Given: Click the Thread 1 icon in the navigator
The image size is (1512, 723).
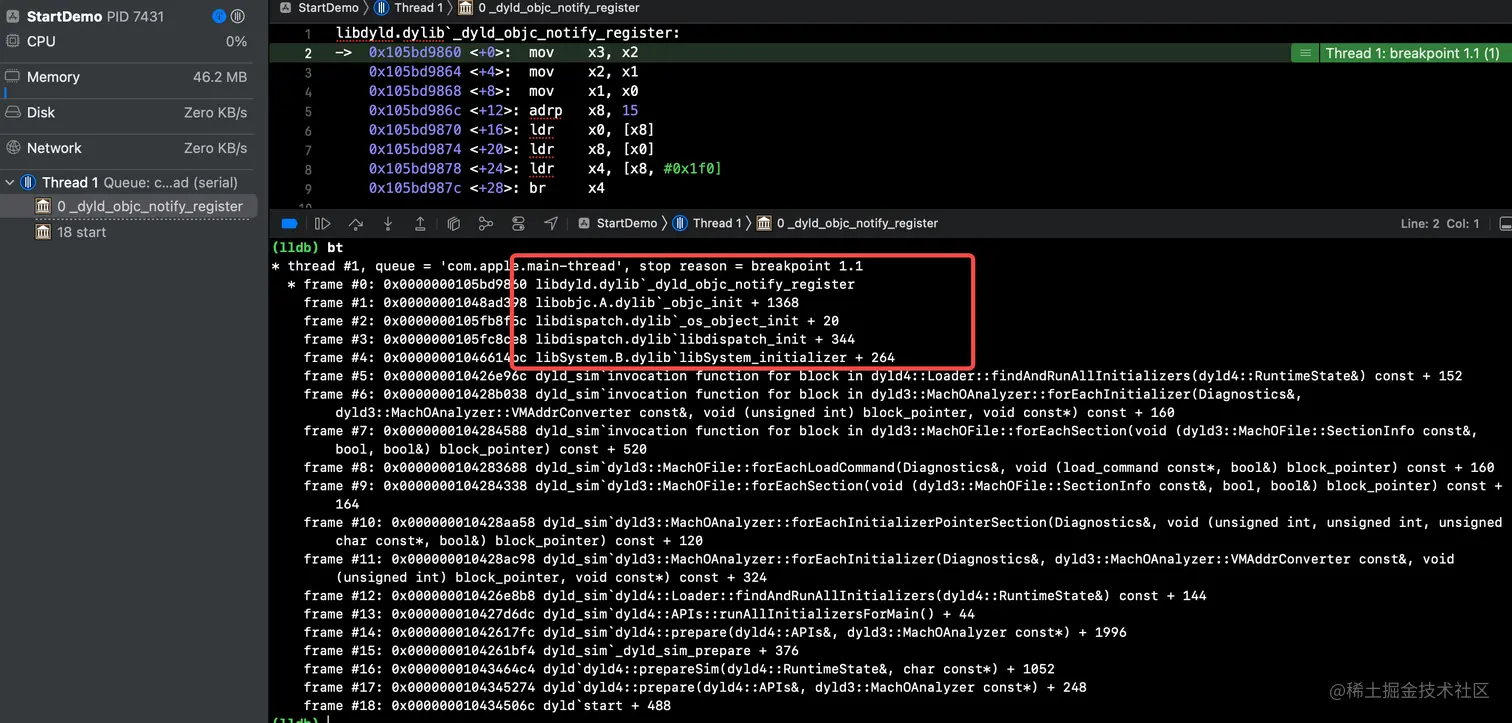Looking at the screenshot, I should point(30,183).
